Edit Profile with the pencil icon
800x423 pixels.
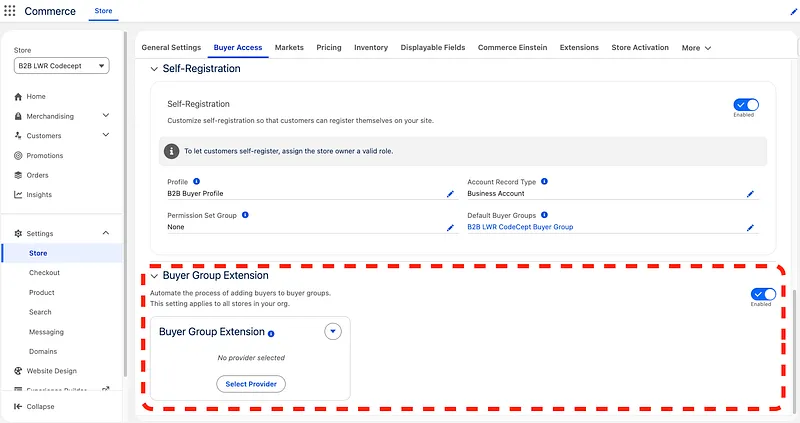(x=450, y=194)
